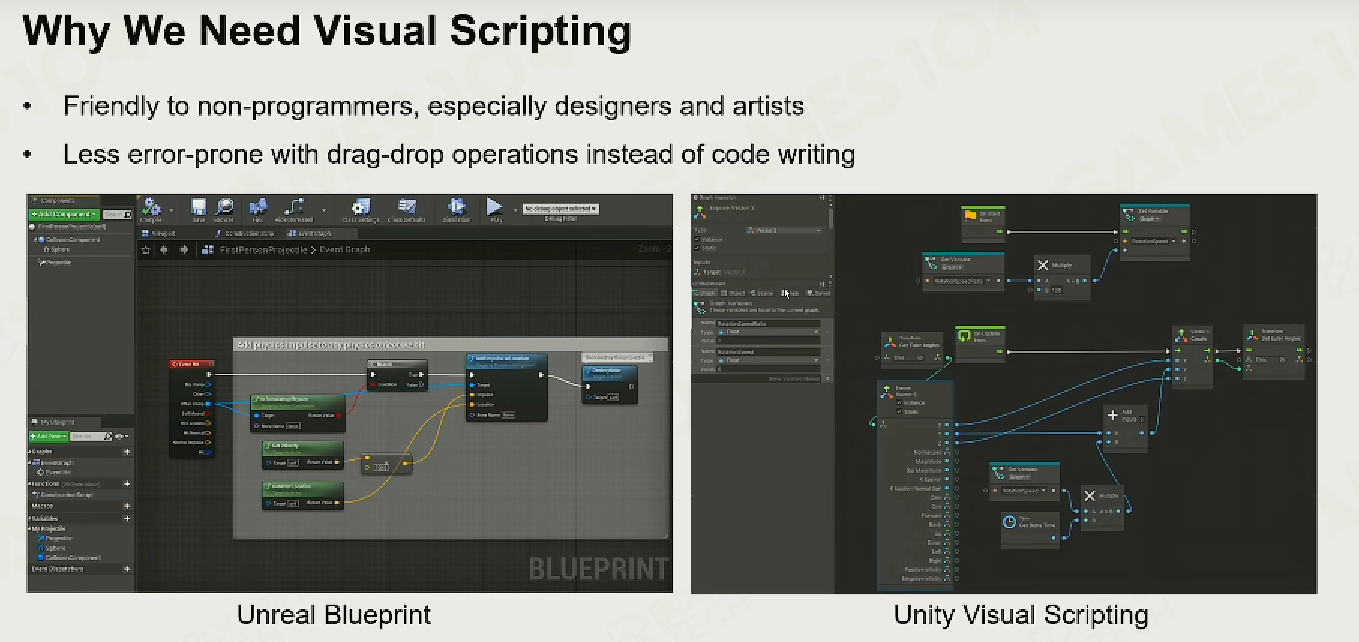
Task: Click the Save icon in Blueprint toolbar
Action: [x=199, y=207]
